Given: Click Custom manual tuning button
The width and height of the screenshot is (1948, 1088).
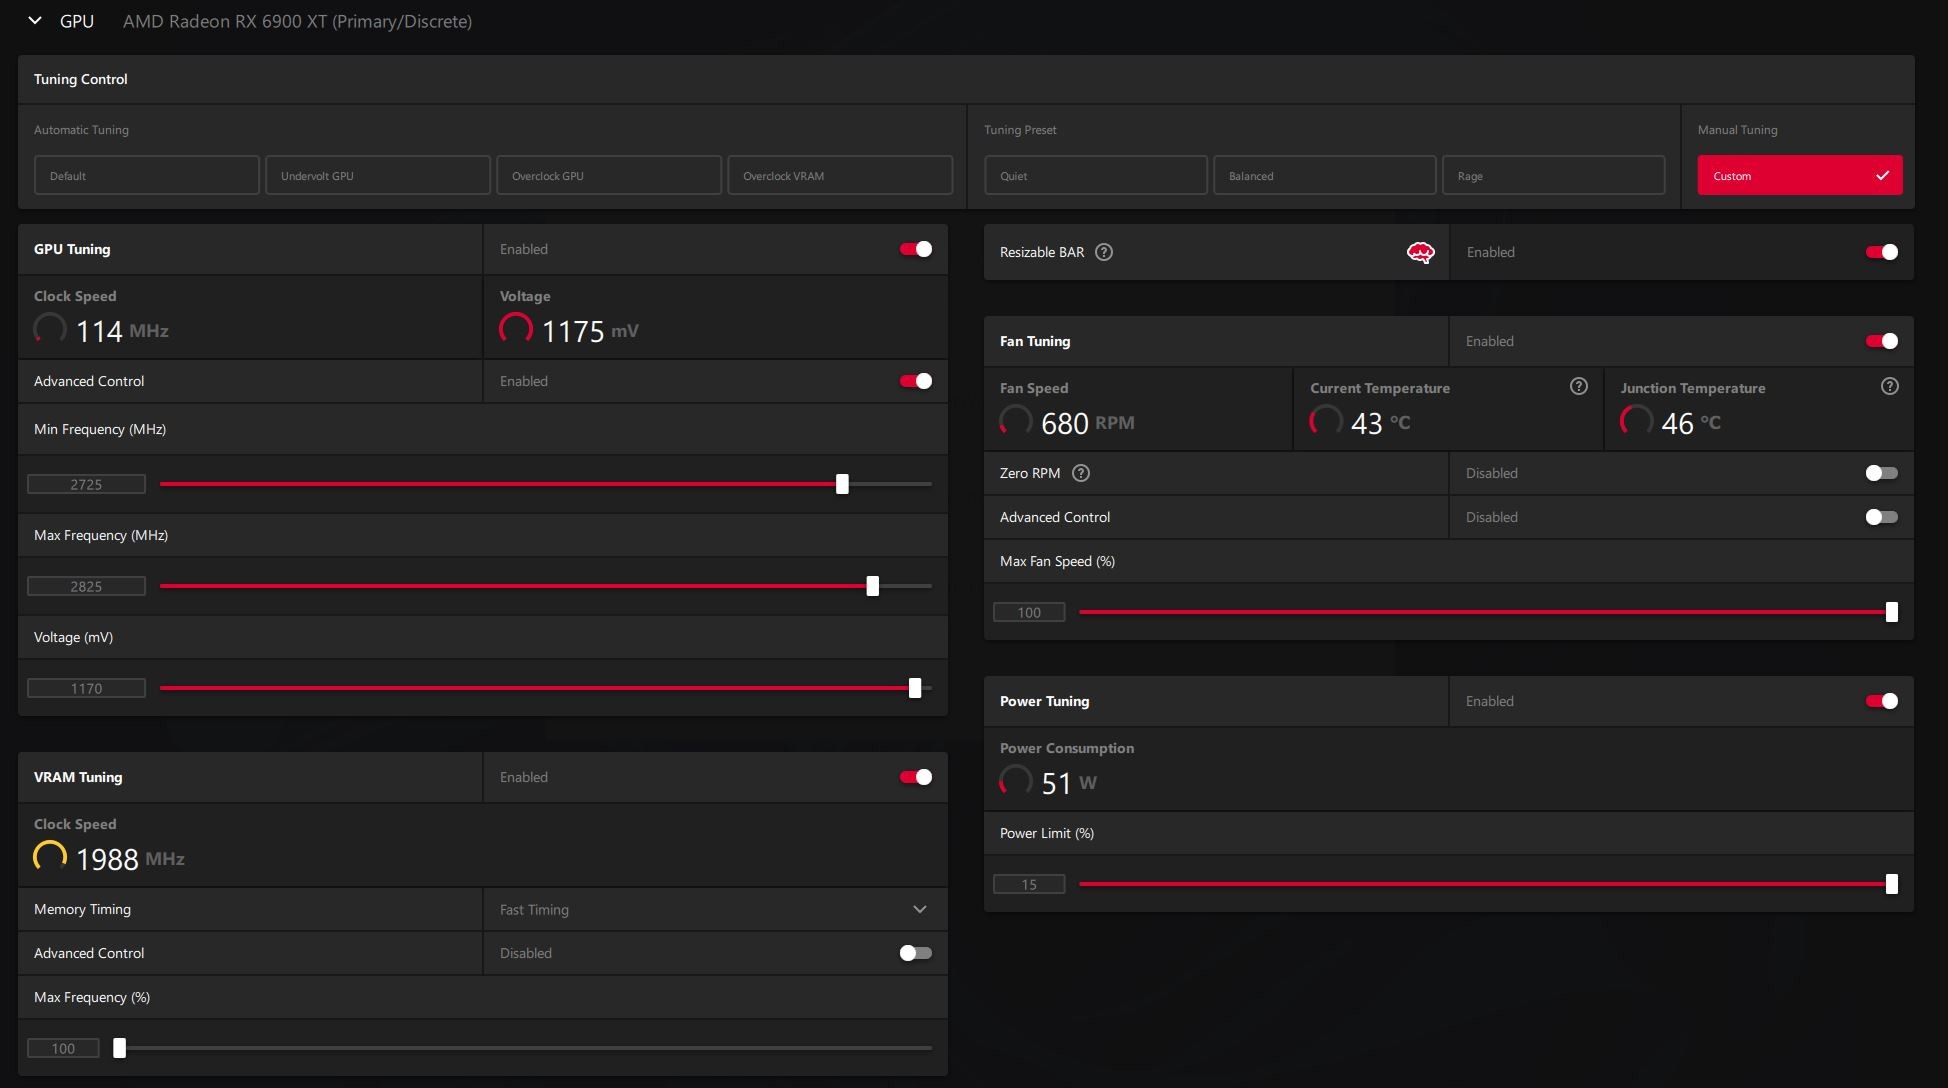Looking at the screenshot, I should pos(1800,175).
